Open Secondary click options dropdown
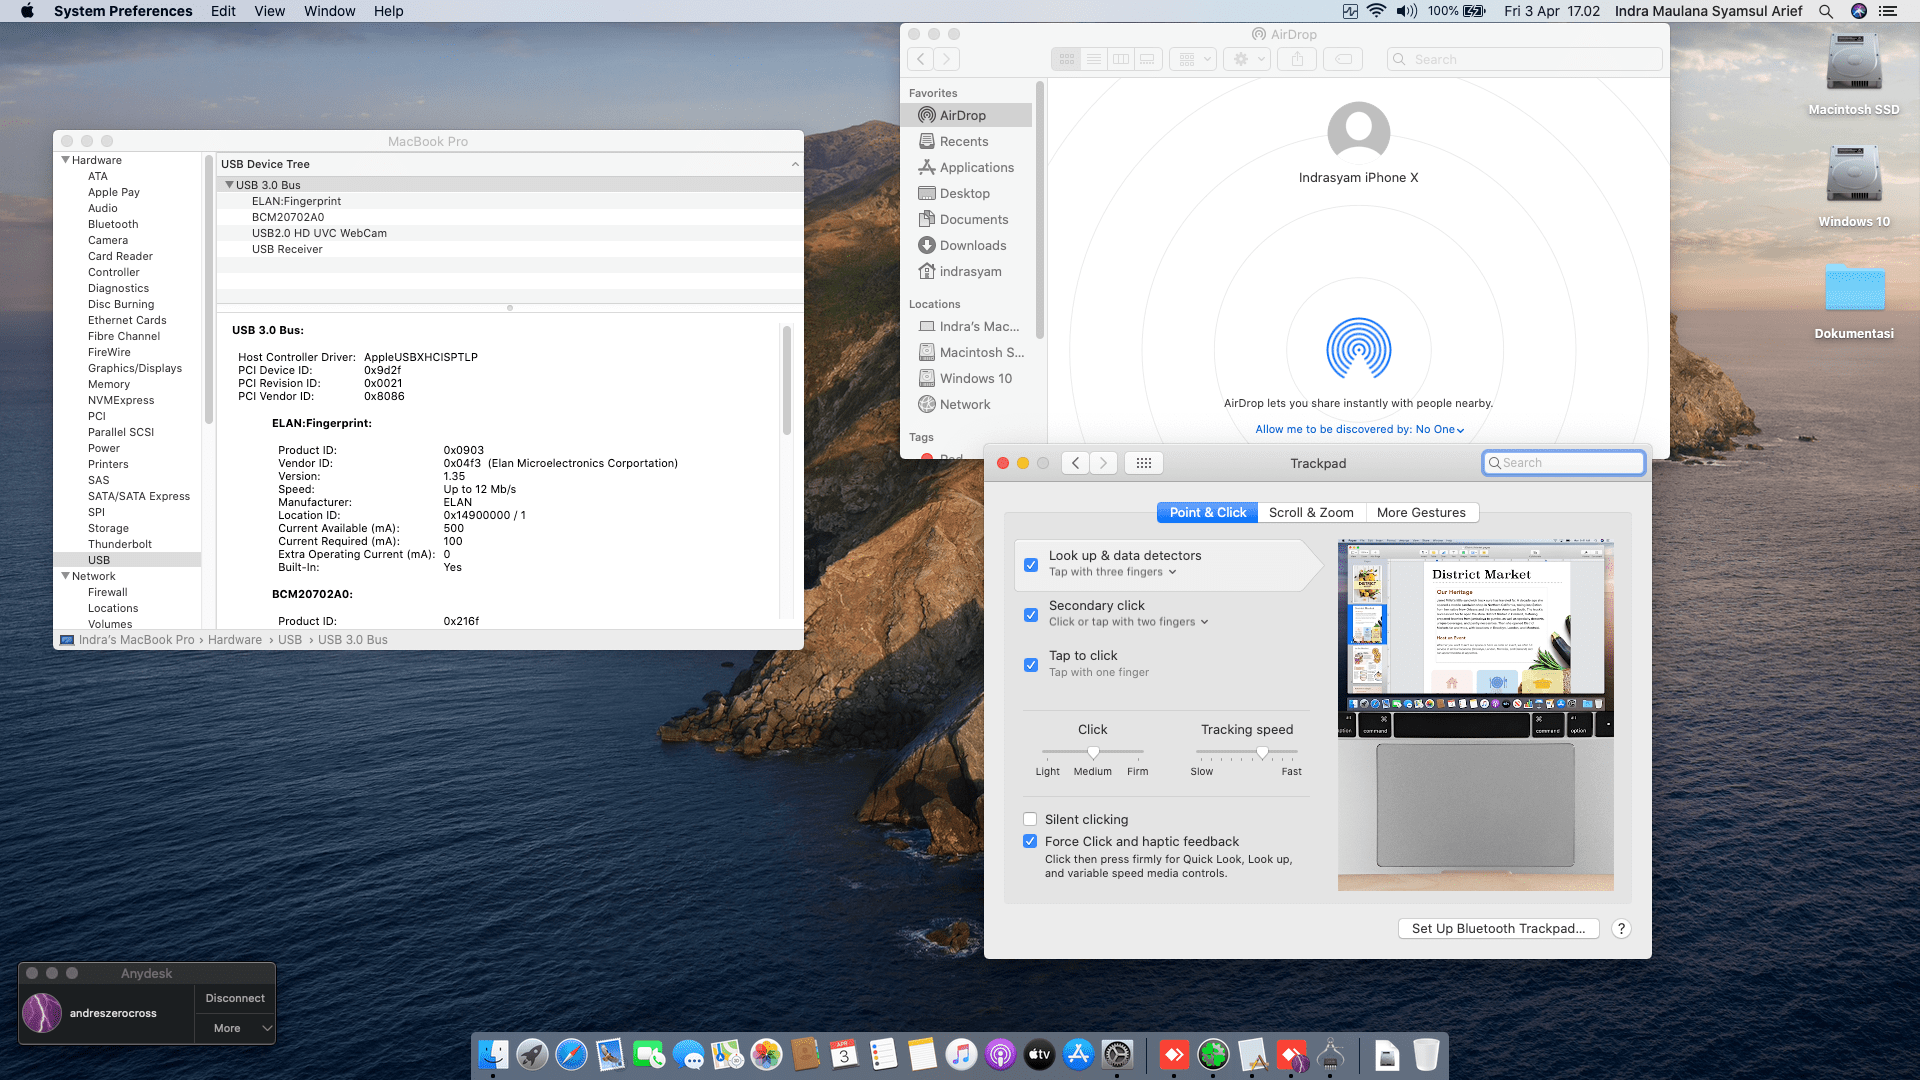 point(1204,622)
